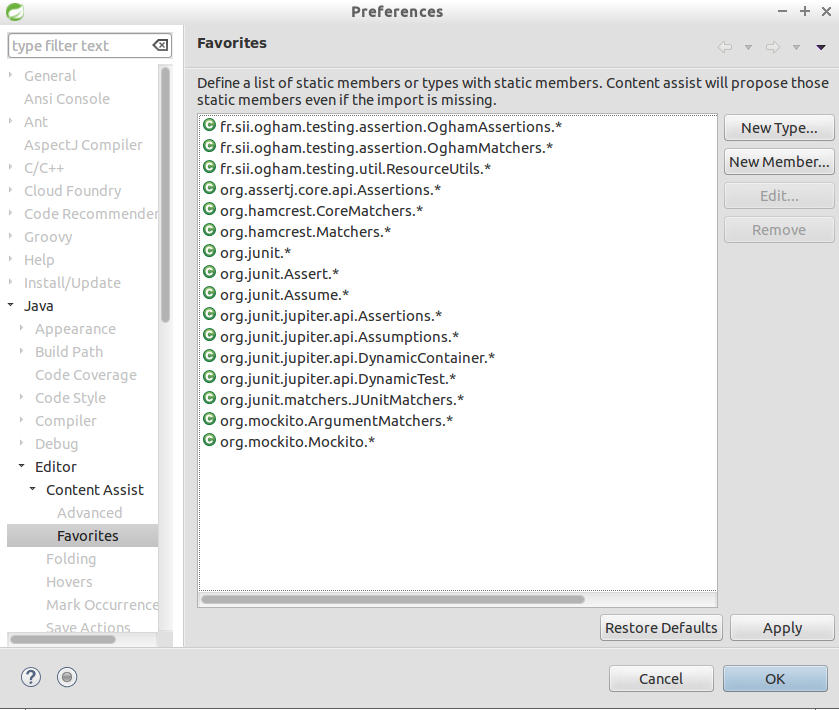The height and width of the screenshot is (710, 839).
Task: Click the forward navigation arrow icon
Action: pyautogui.click(x=773, y=47)
